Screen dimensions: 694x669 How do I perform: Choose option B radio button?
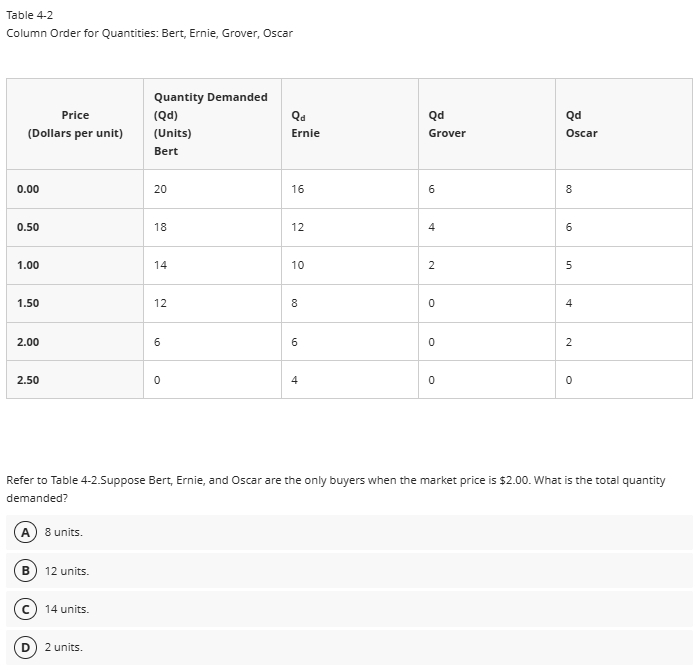coord(22,571)
